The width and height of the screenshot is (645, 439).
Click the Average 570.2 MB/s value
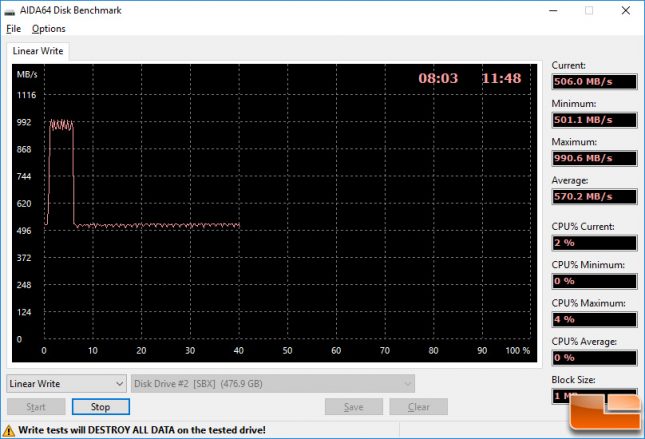(594, 196)
